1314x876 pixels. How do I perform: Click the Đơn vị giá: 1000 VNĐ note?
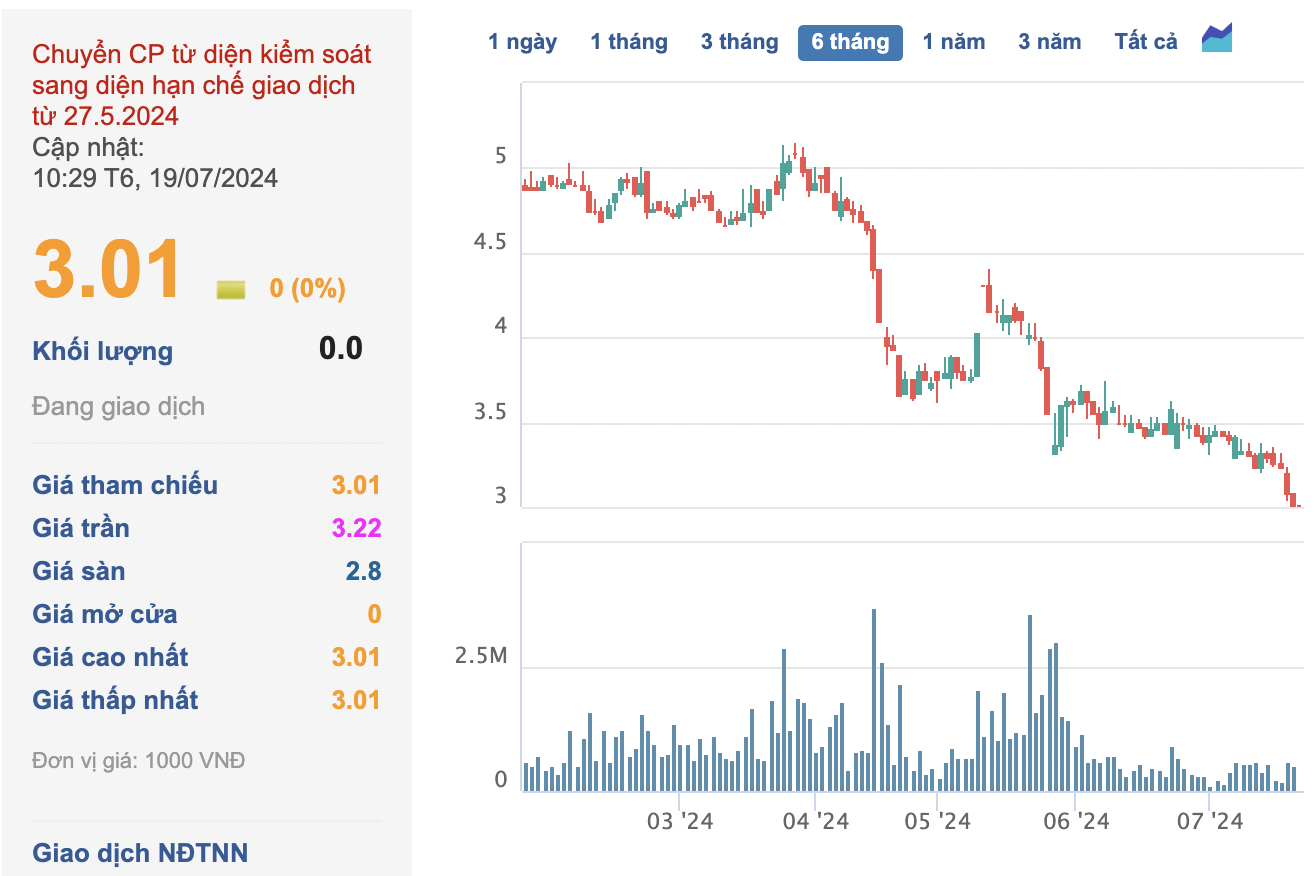point(139,760)
